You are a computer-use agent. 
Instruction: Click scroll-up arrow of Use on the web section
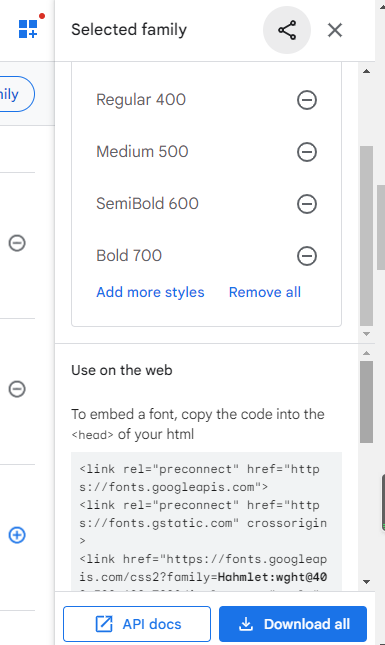click(x=366, y=353)
